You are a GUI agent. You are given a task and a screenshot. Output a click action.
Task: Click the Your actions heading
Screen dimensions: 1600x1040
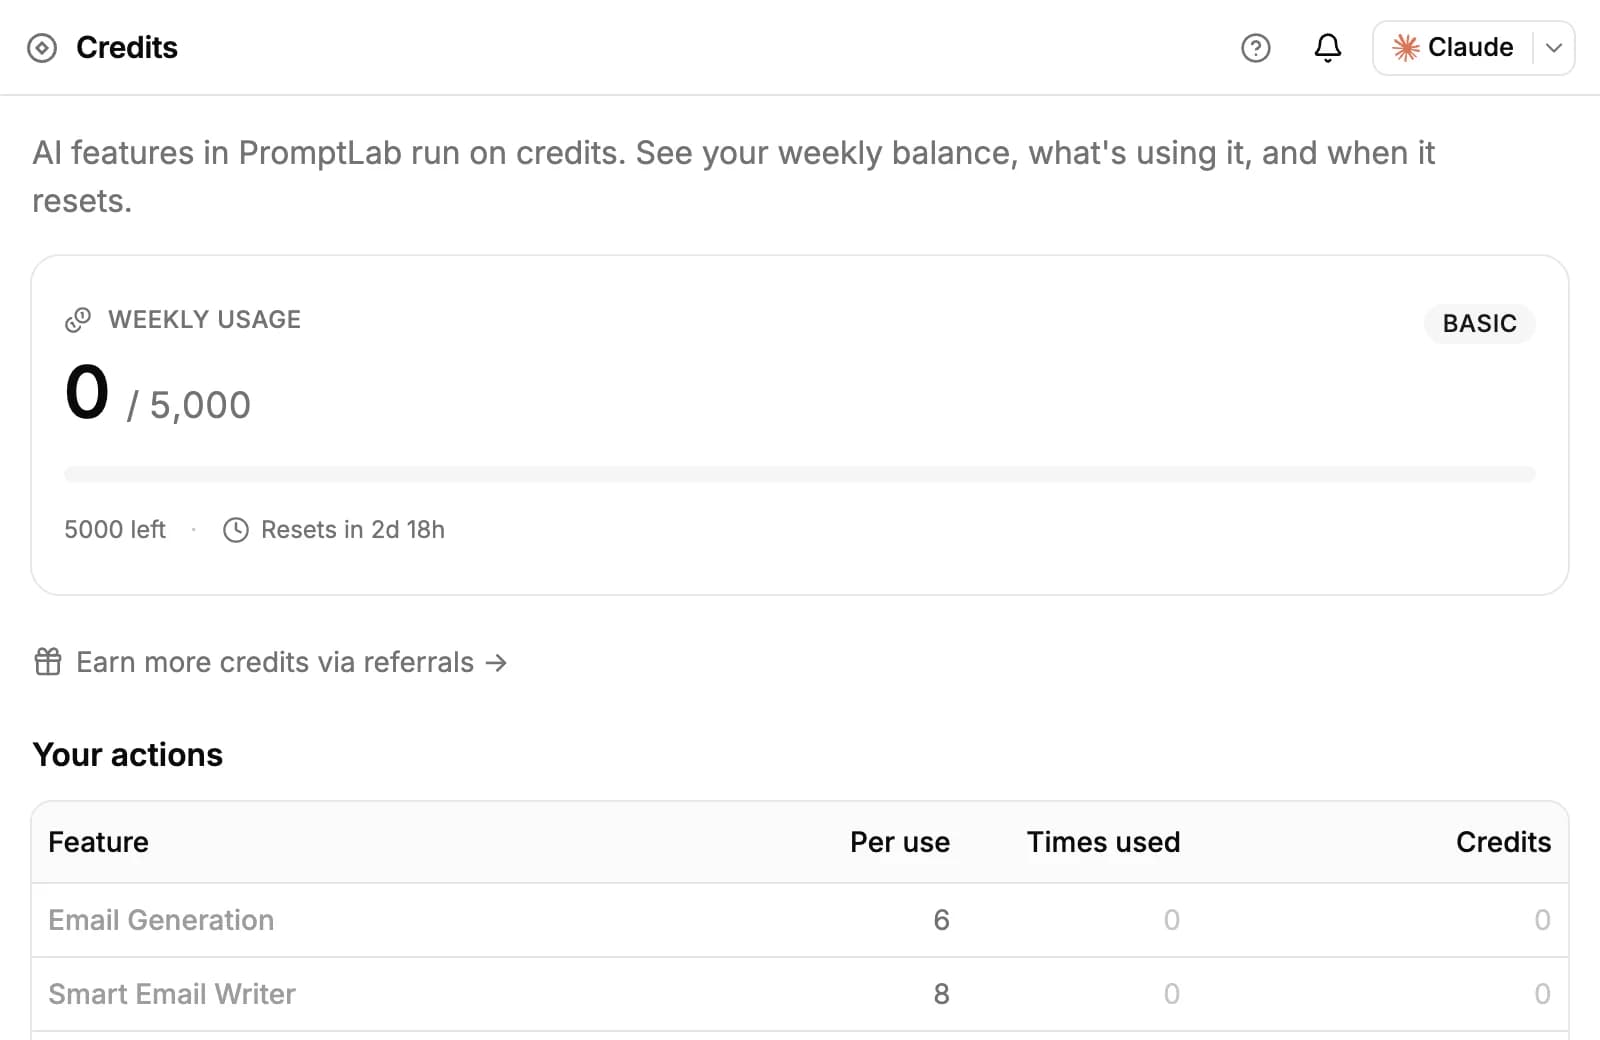[128, 755]
